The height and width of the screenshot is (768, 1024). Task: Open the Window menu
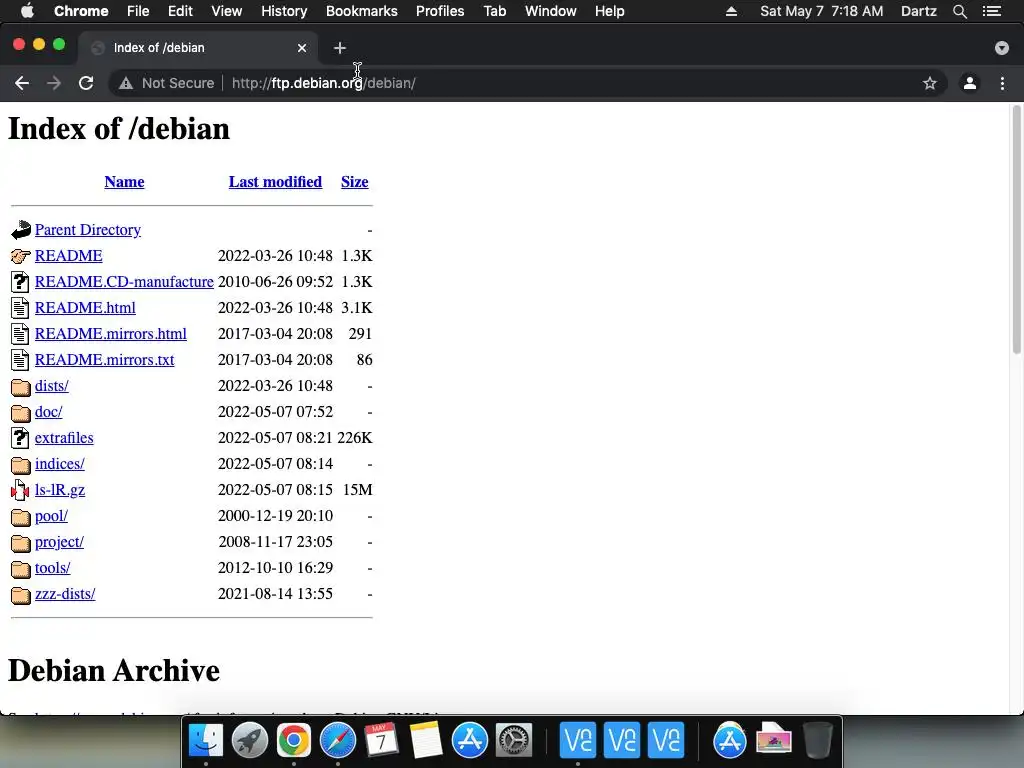point(551,11)
